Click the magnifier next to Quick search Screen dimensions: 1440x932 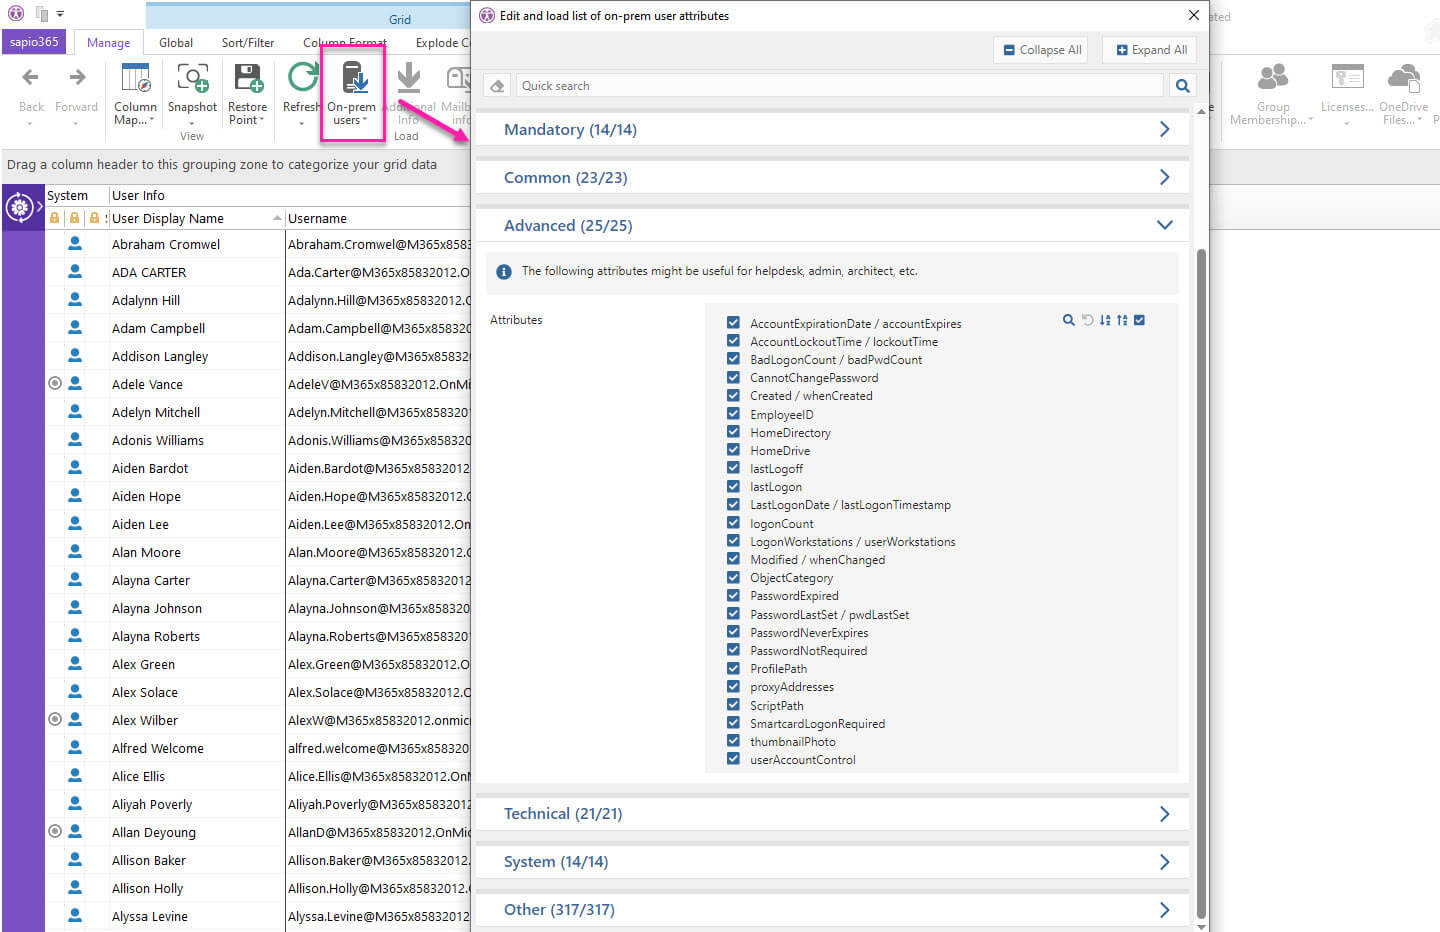pos(1183,86)
